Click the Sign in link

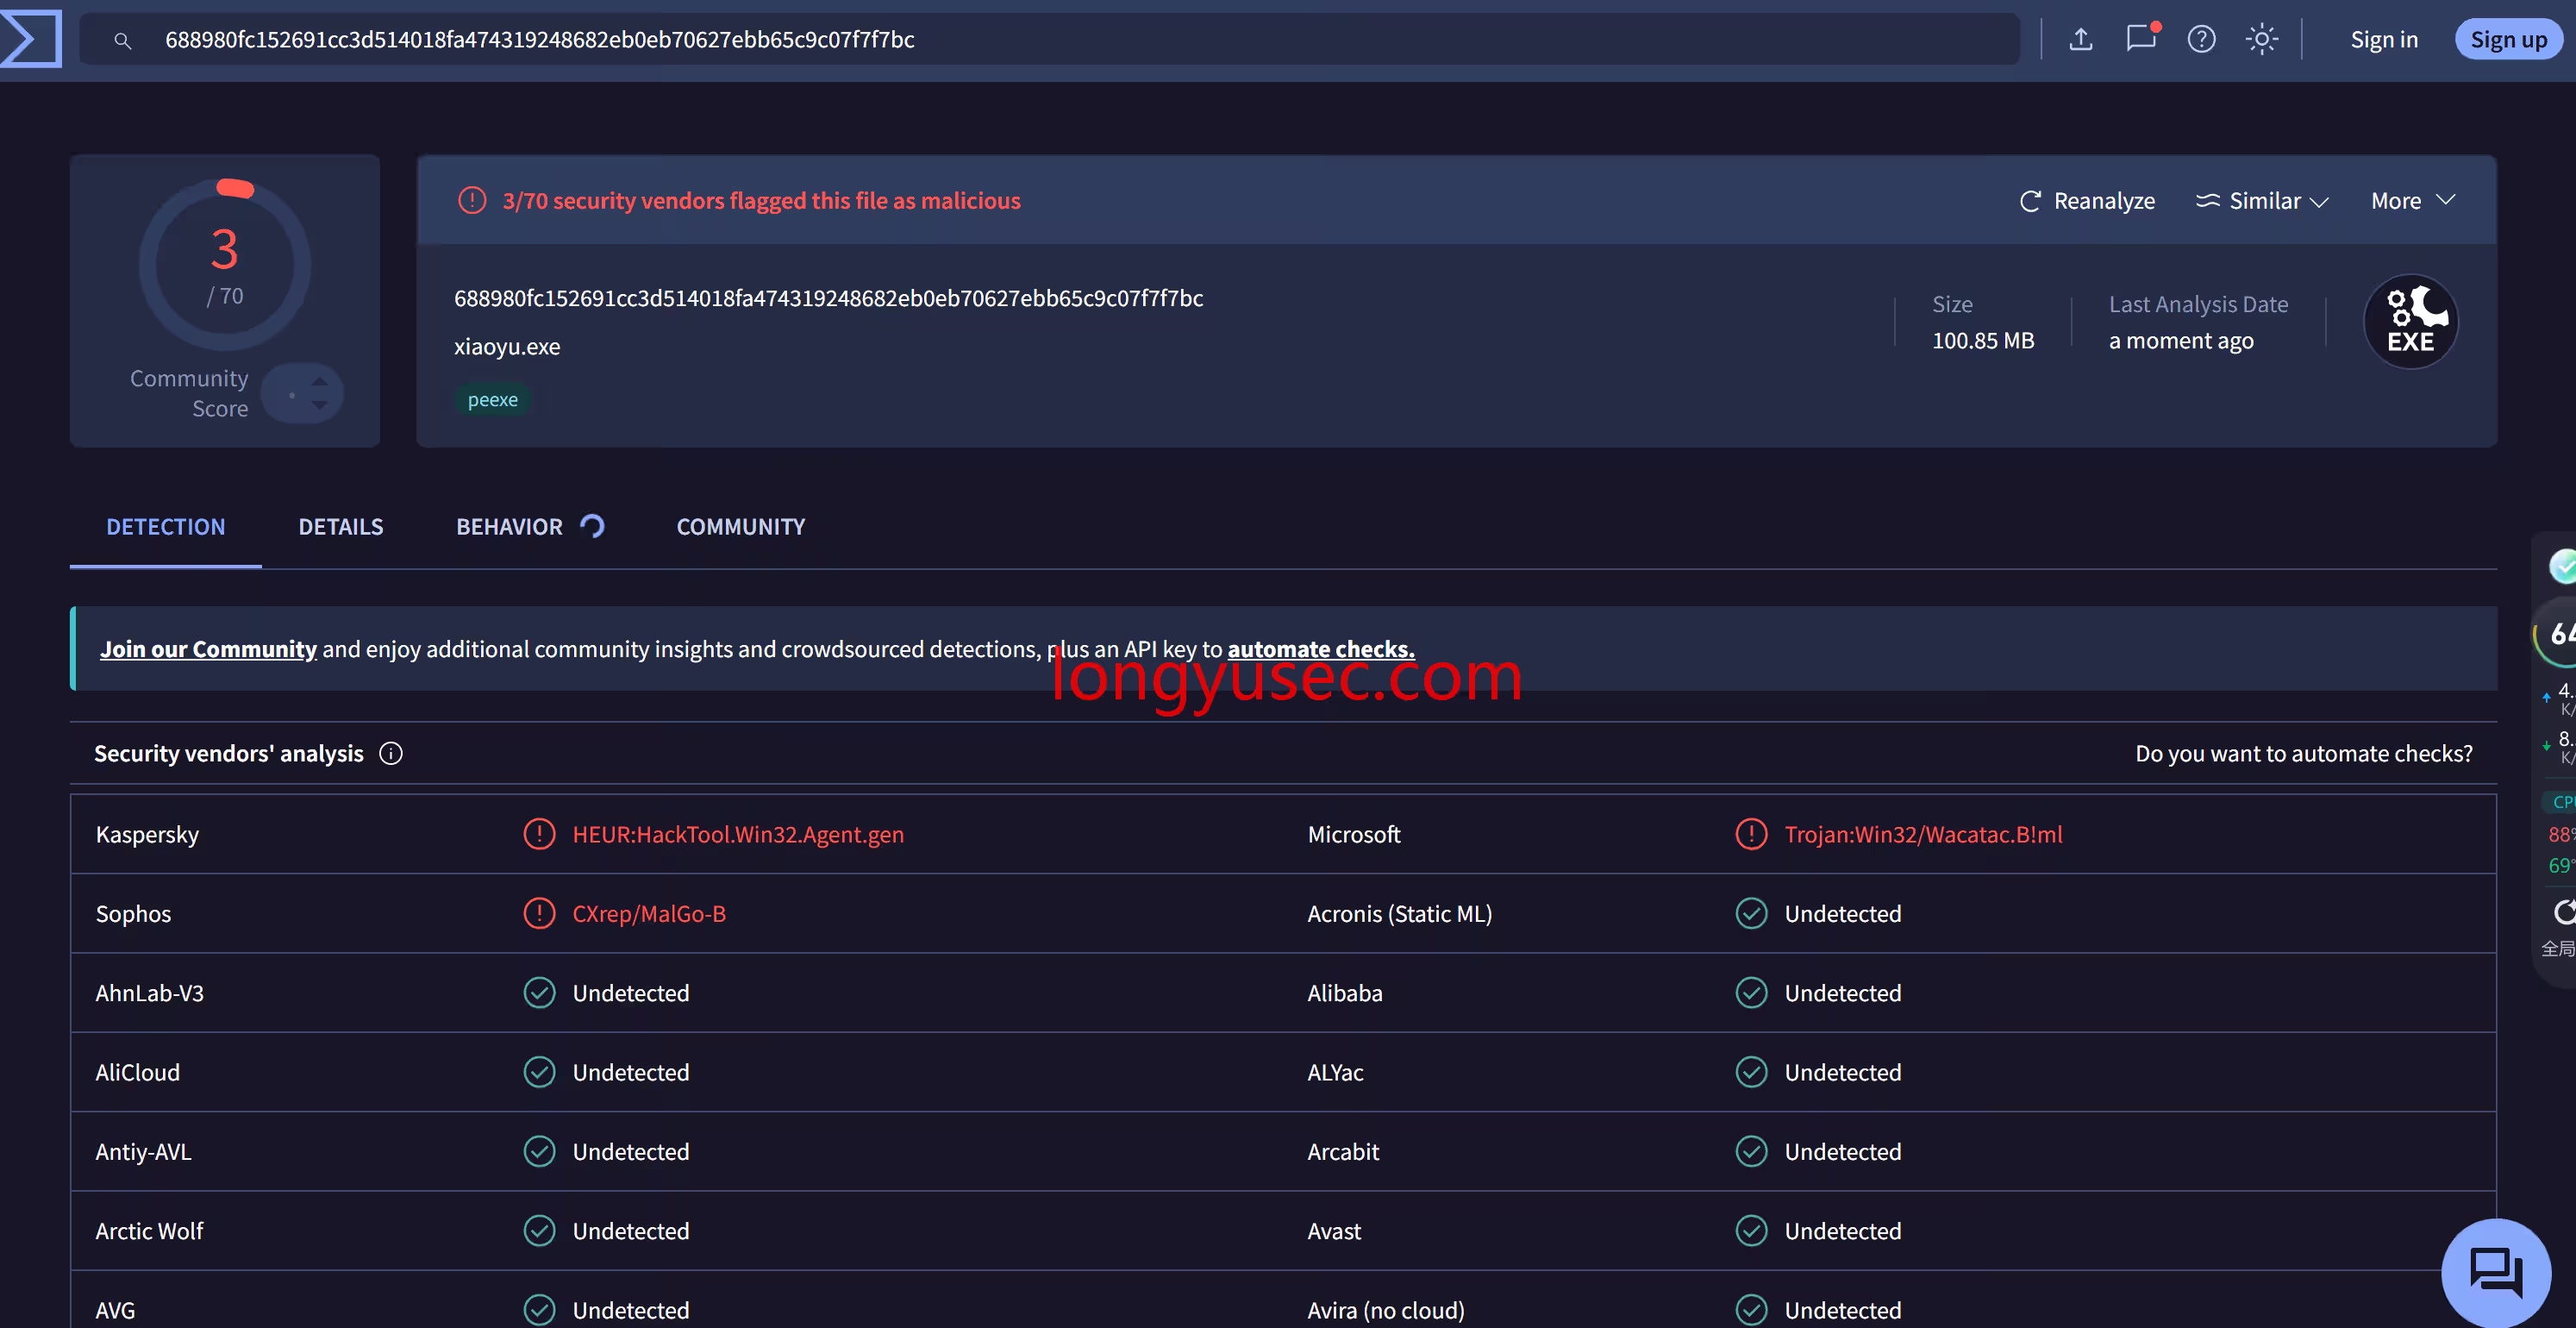click(2384, 39)
